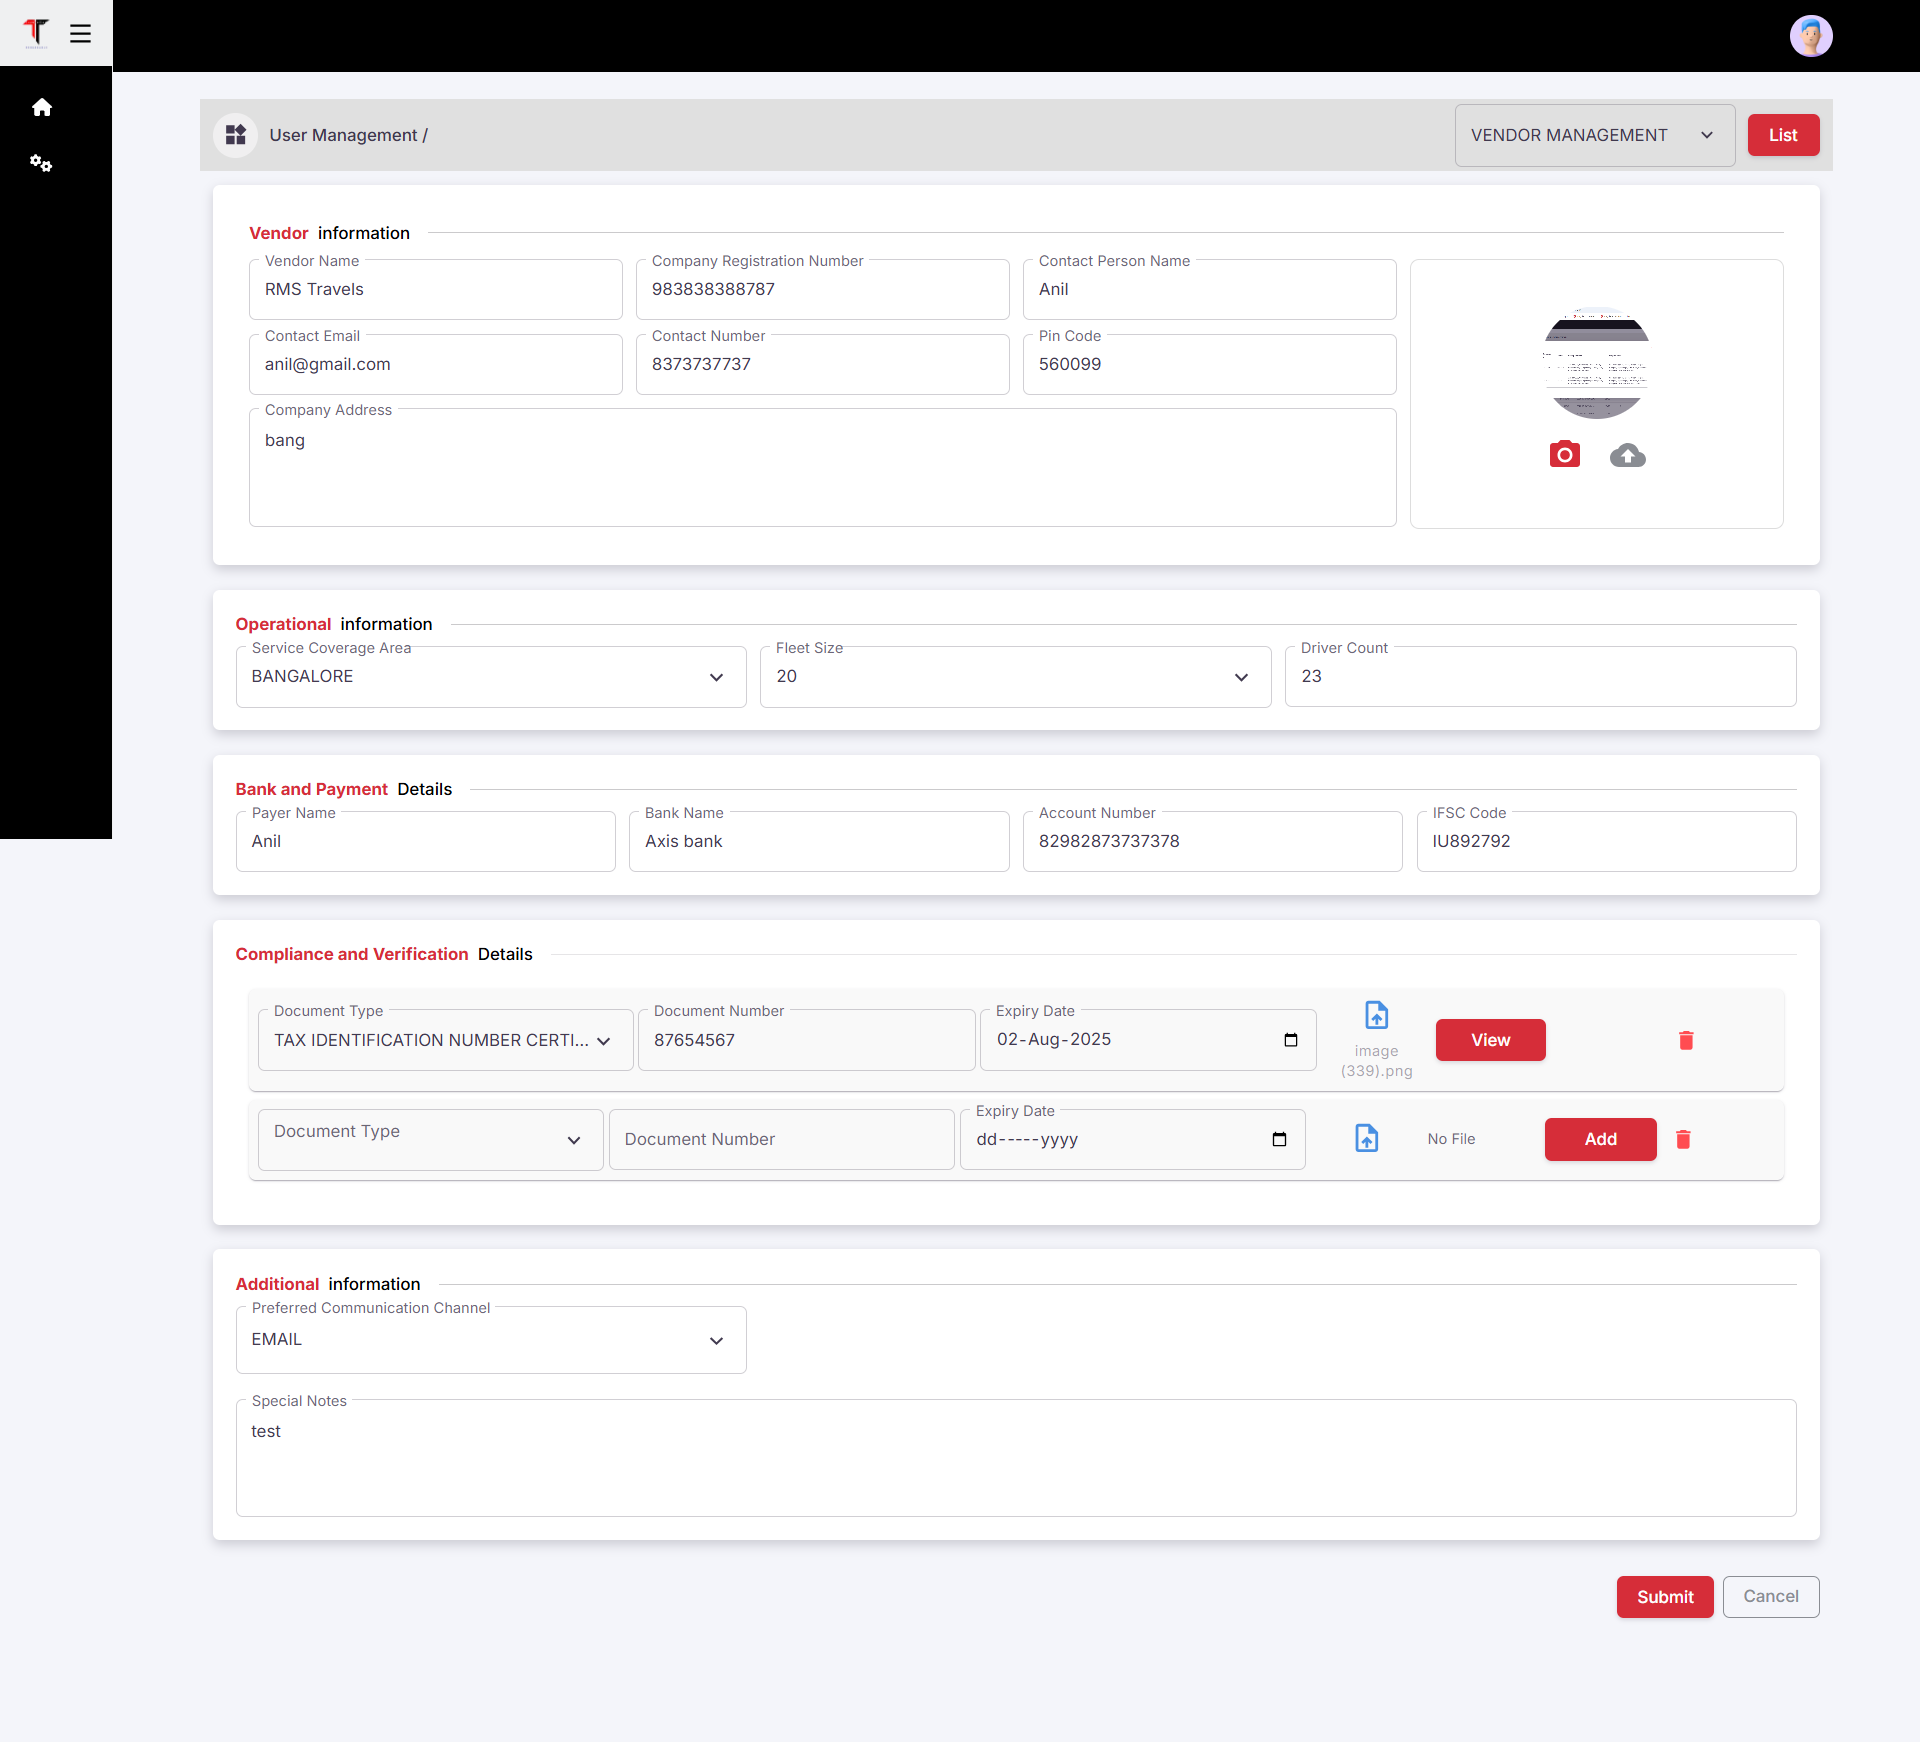Image resolution: width=1920 pixels, height=1742 pixels.
Task: Click the View button for image (339).png
Action: coord(1490,1040)
